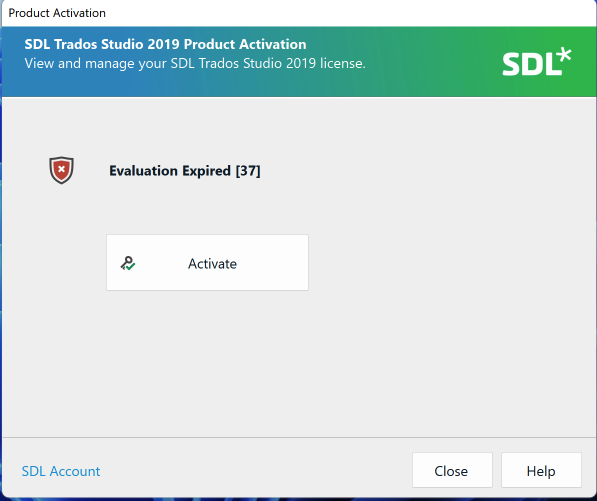
Task: Click the Activate button
Action: (x=207, y=263)
